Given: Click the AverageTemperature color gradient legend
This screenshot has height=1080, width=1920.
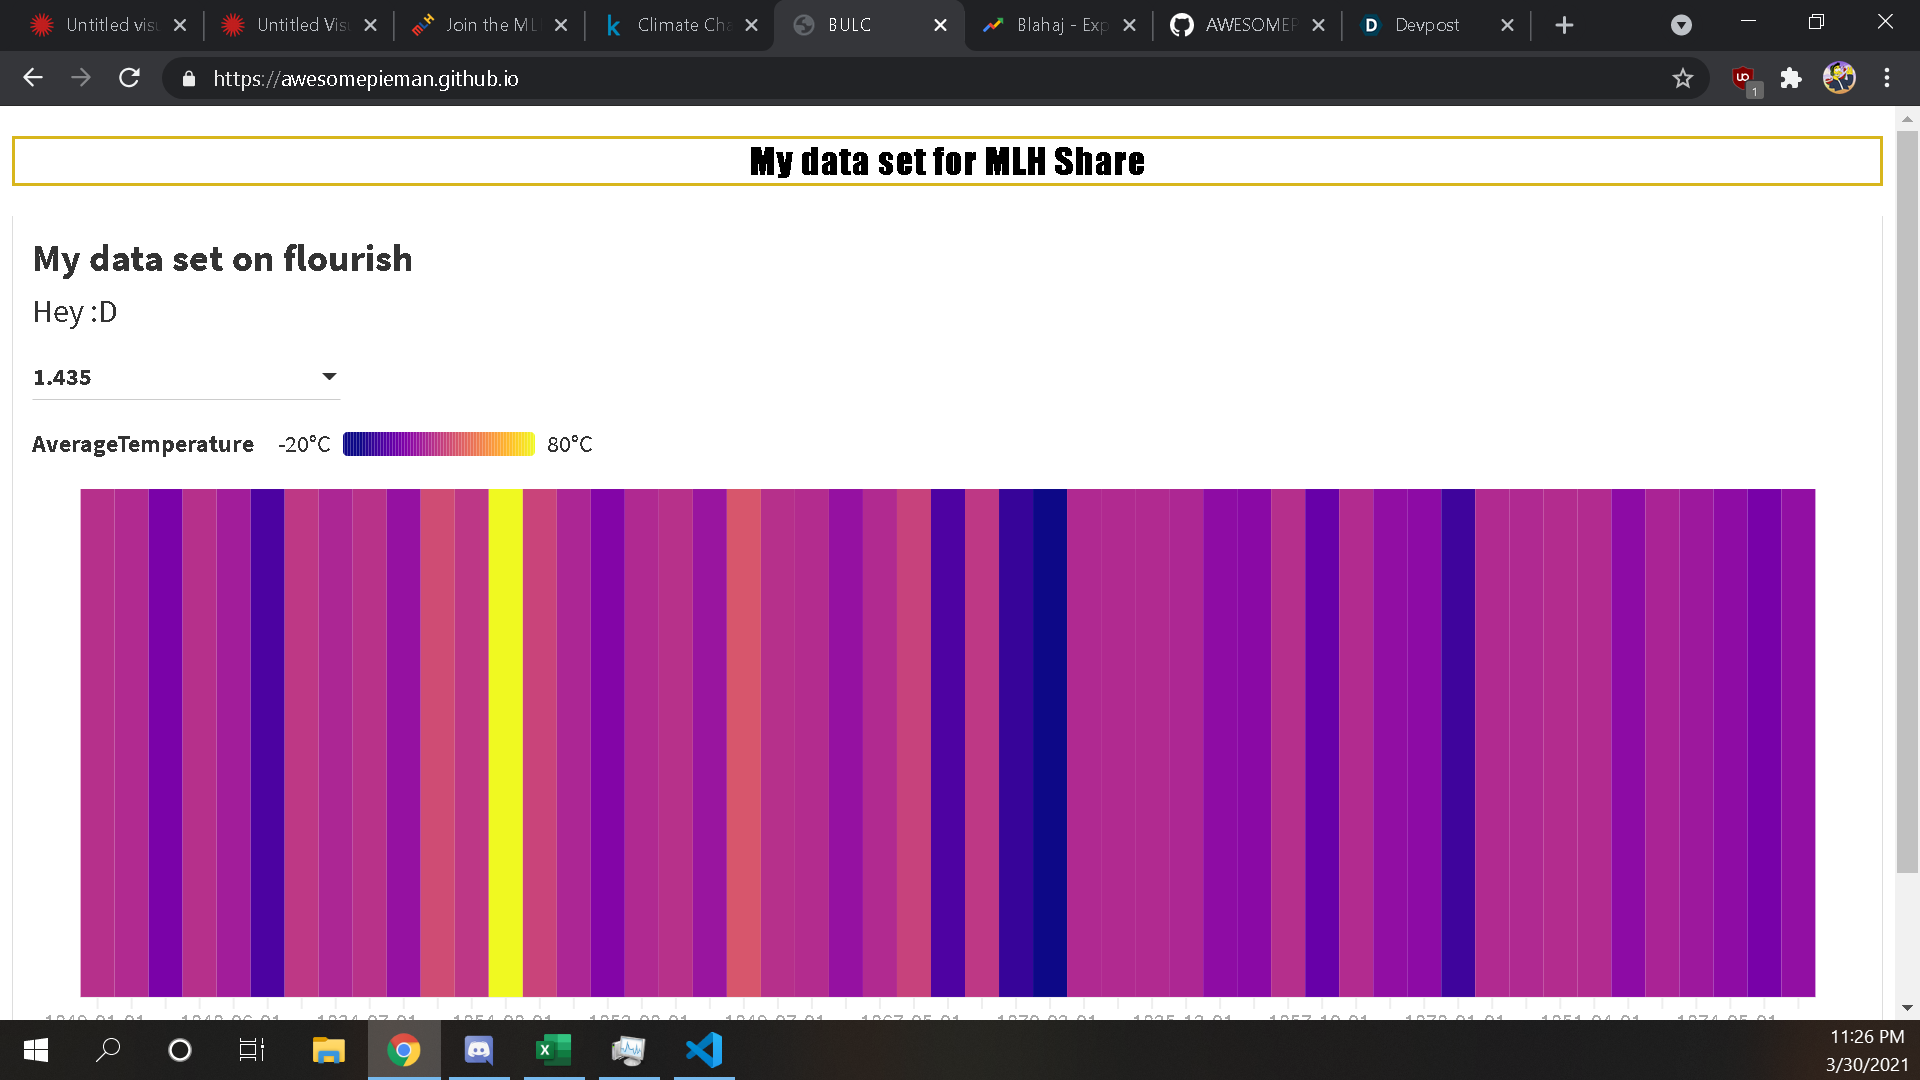Looking at the screenshot, I should (x=439, y=443).
